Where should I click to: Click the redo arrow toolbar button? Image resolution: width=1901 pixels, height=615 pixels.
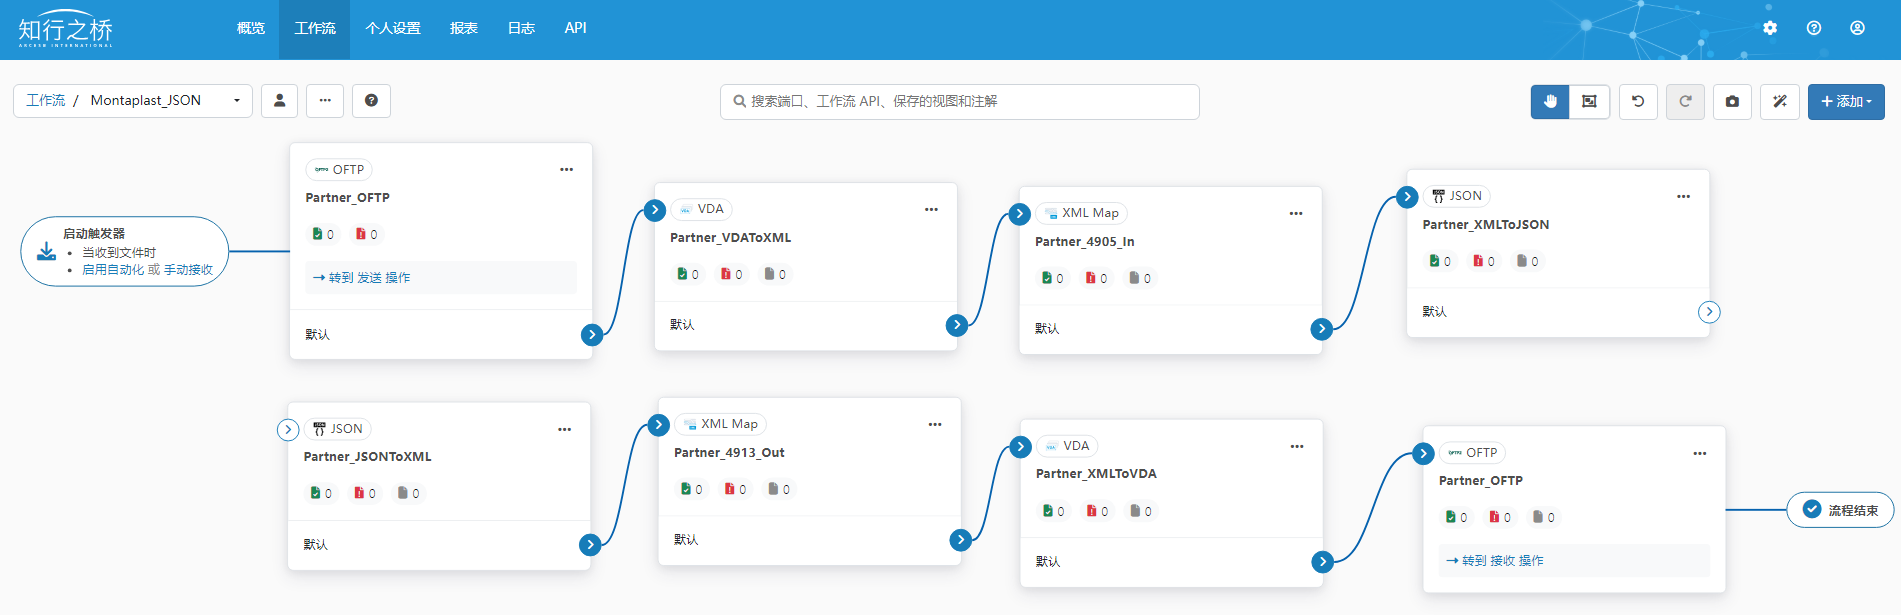1685,101
